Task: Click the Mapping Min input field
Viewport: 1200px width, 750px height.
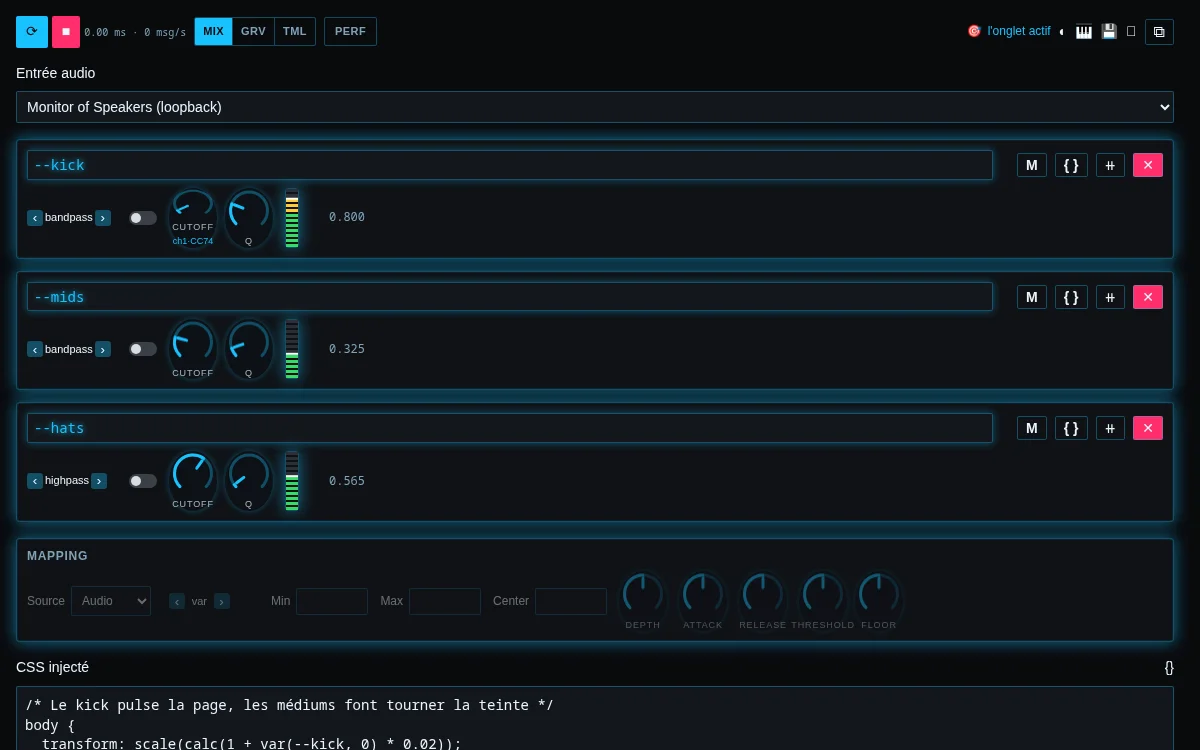Action: [x=332, y=601]
